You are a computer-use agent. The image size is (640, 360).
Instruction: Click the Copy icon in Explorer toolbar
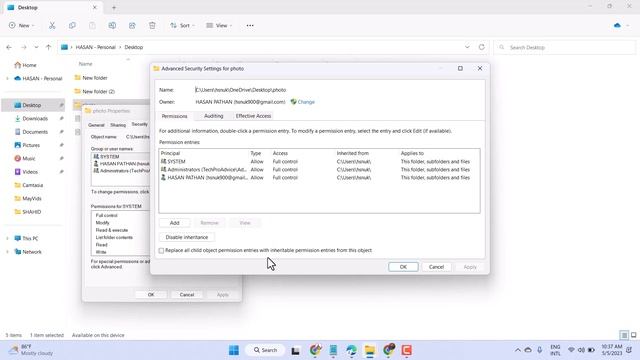(72, 25)
